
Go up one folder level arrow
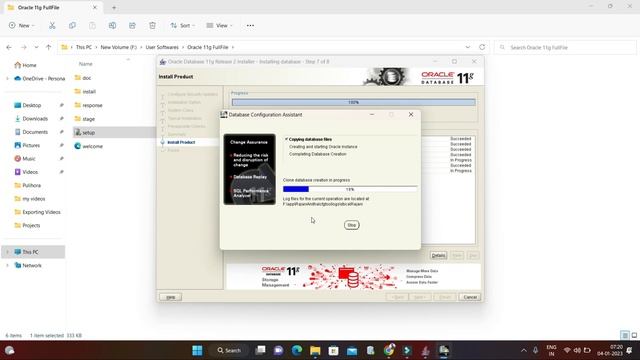point(49,47)
